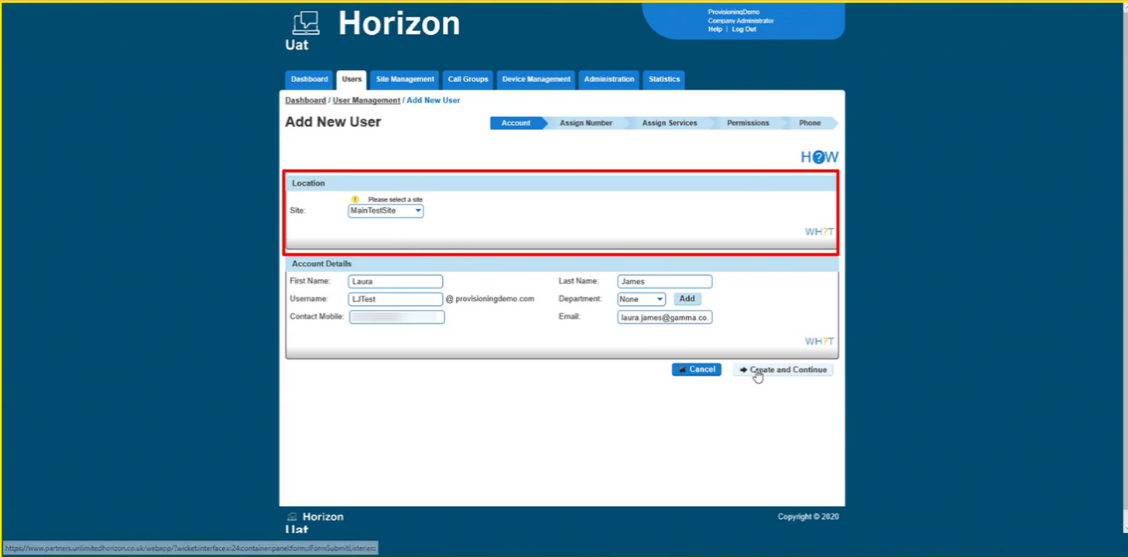Open the Site Management tab
Screen dimensions: 1128x557
(x=405, y=80)
